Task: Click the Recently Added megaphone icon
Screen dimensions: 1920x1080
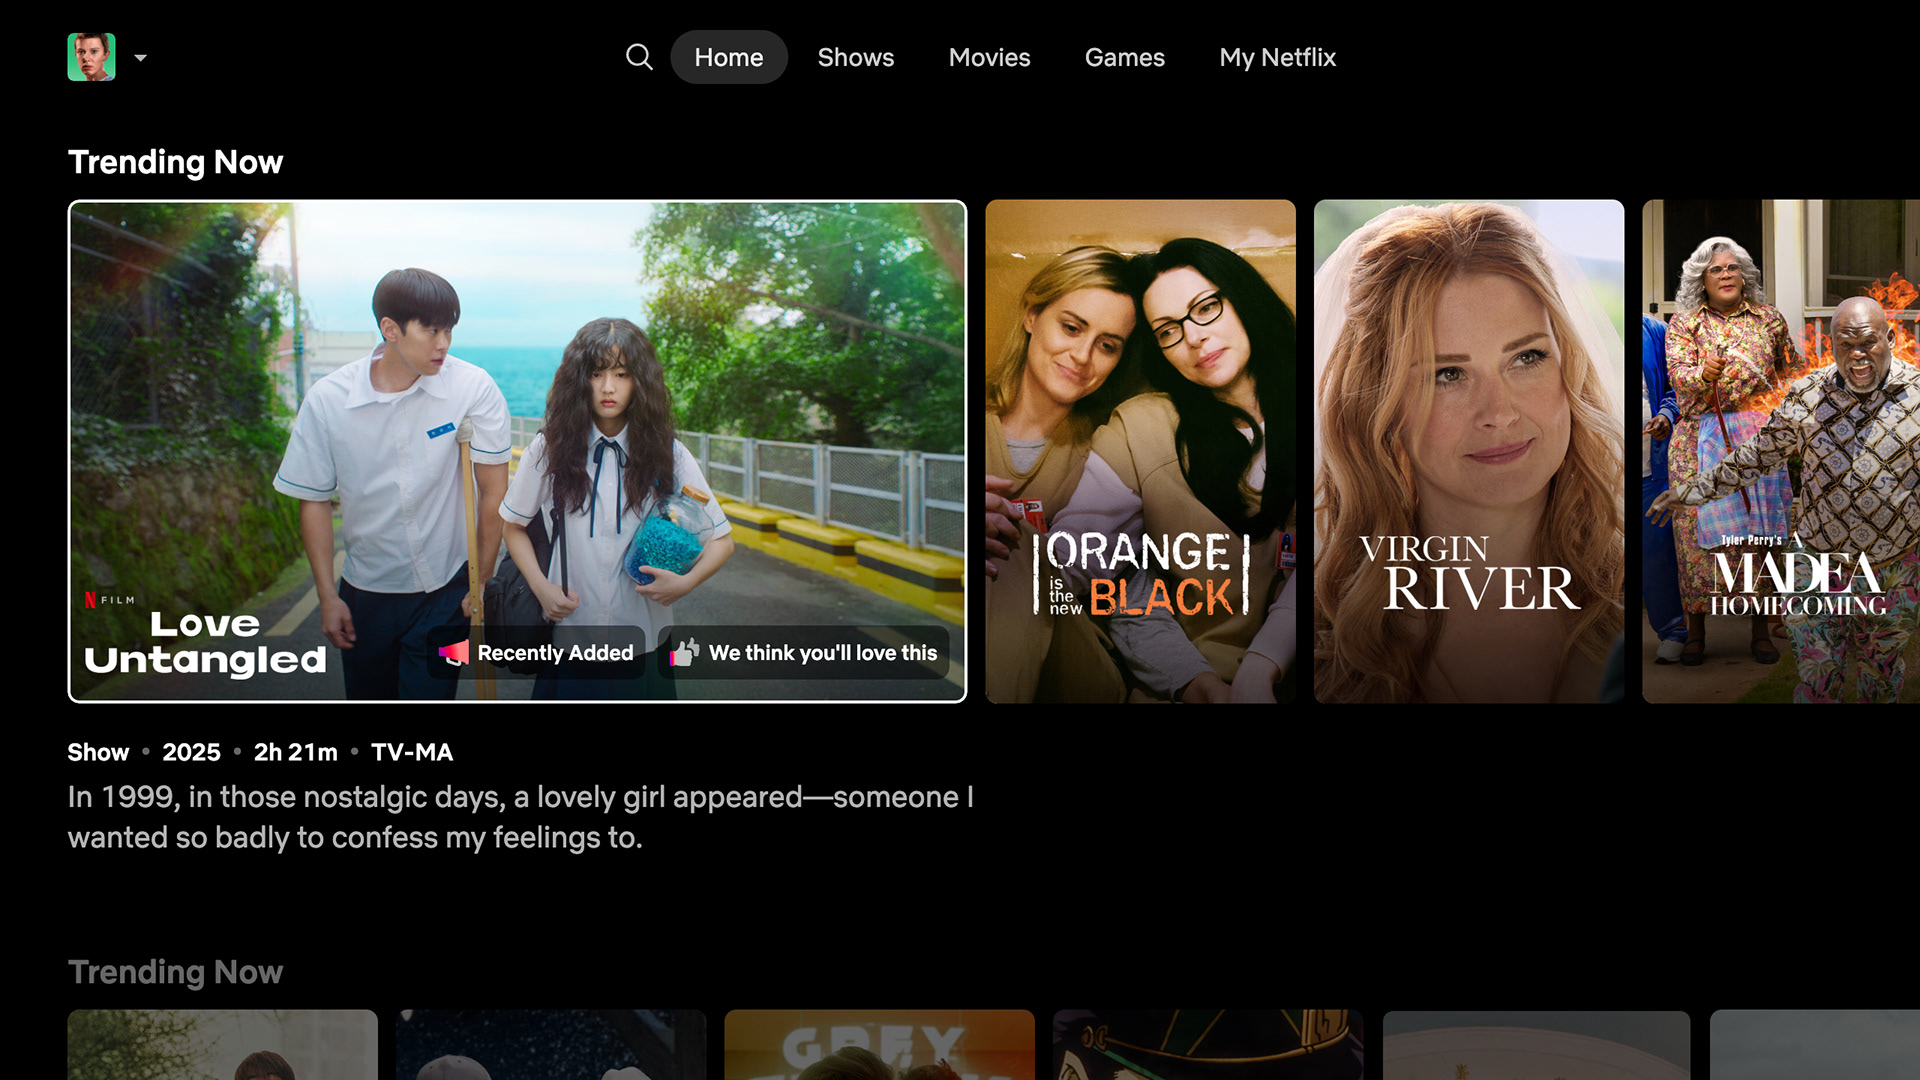Action: pyautogui.click(x=453, y=653)
